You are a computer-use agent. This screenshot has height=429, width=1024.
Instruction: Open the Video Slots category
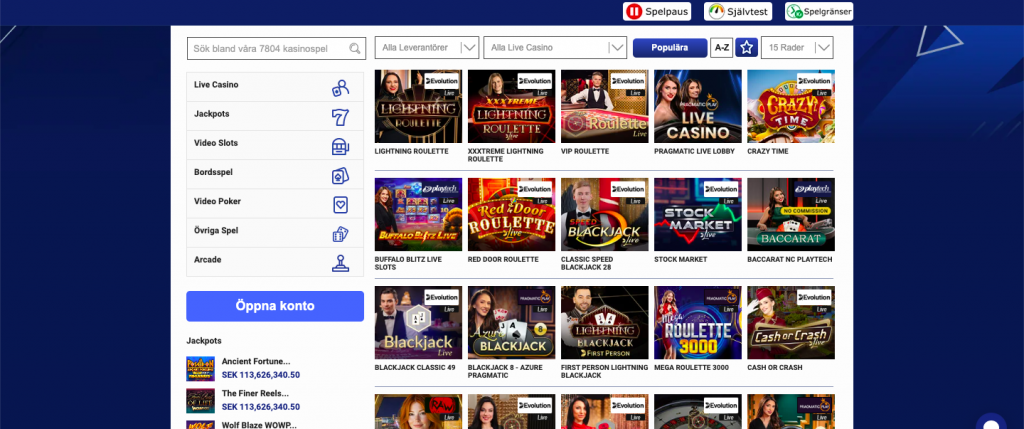click(275, 146)
